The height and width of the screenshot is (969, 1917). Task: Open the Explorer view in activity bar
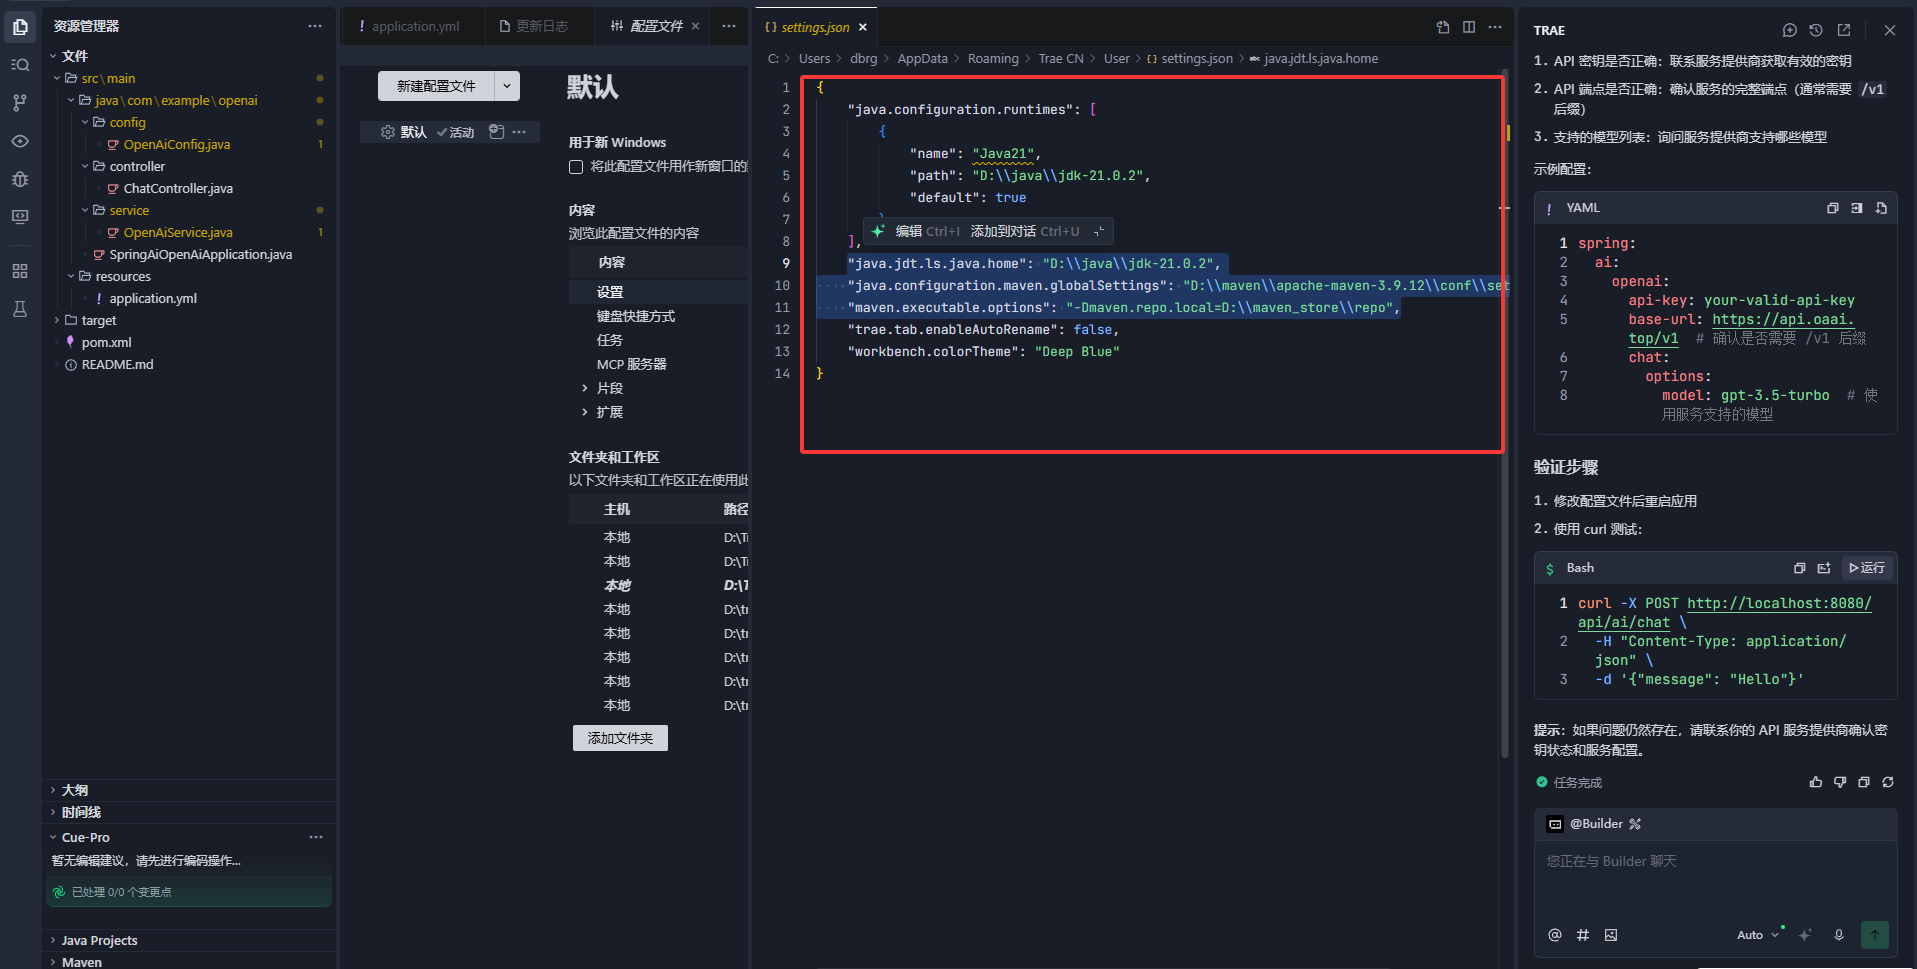click(x=20, y=26)
